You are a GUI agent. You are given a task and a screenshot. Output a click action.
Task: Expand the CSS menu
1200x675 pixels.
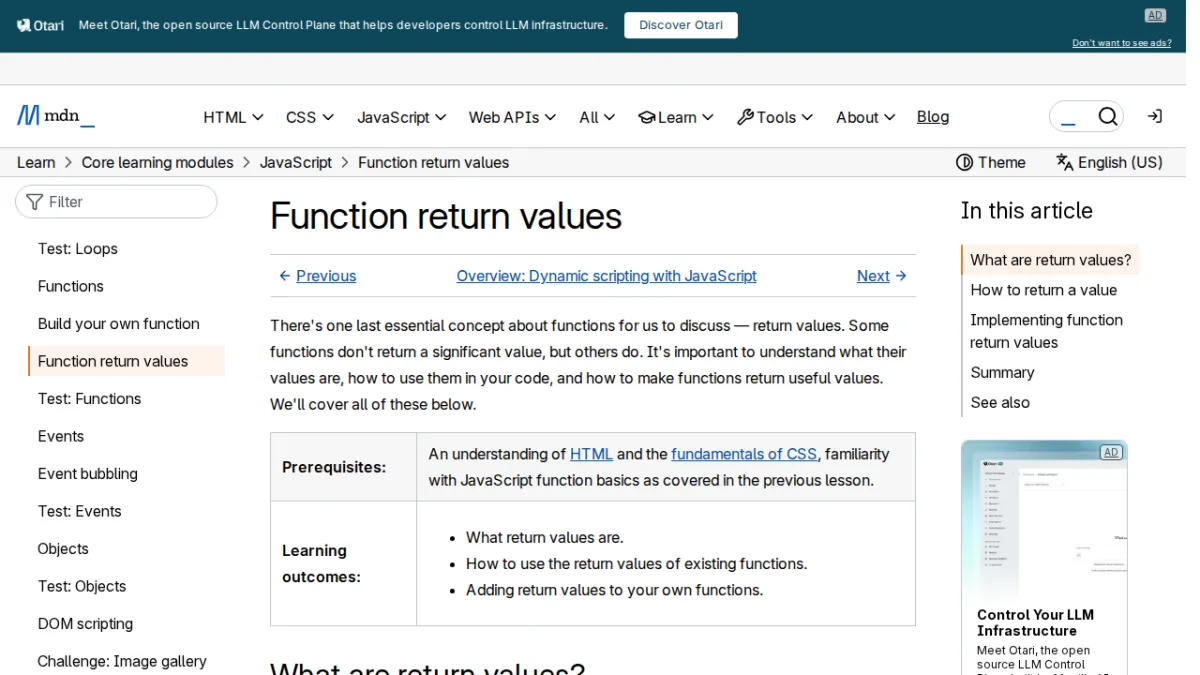(310, 117)
